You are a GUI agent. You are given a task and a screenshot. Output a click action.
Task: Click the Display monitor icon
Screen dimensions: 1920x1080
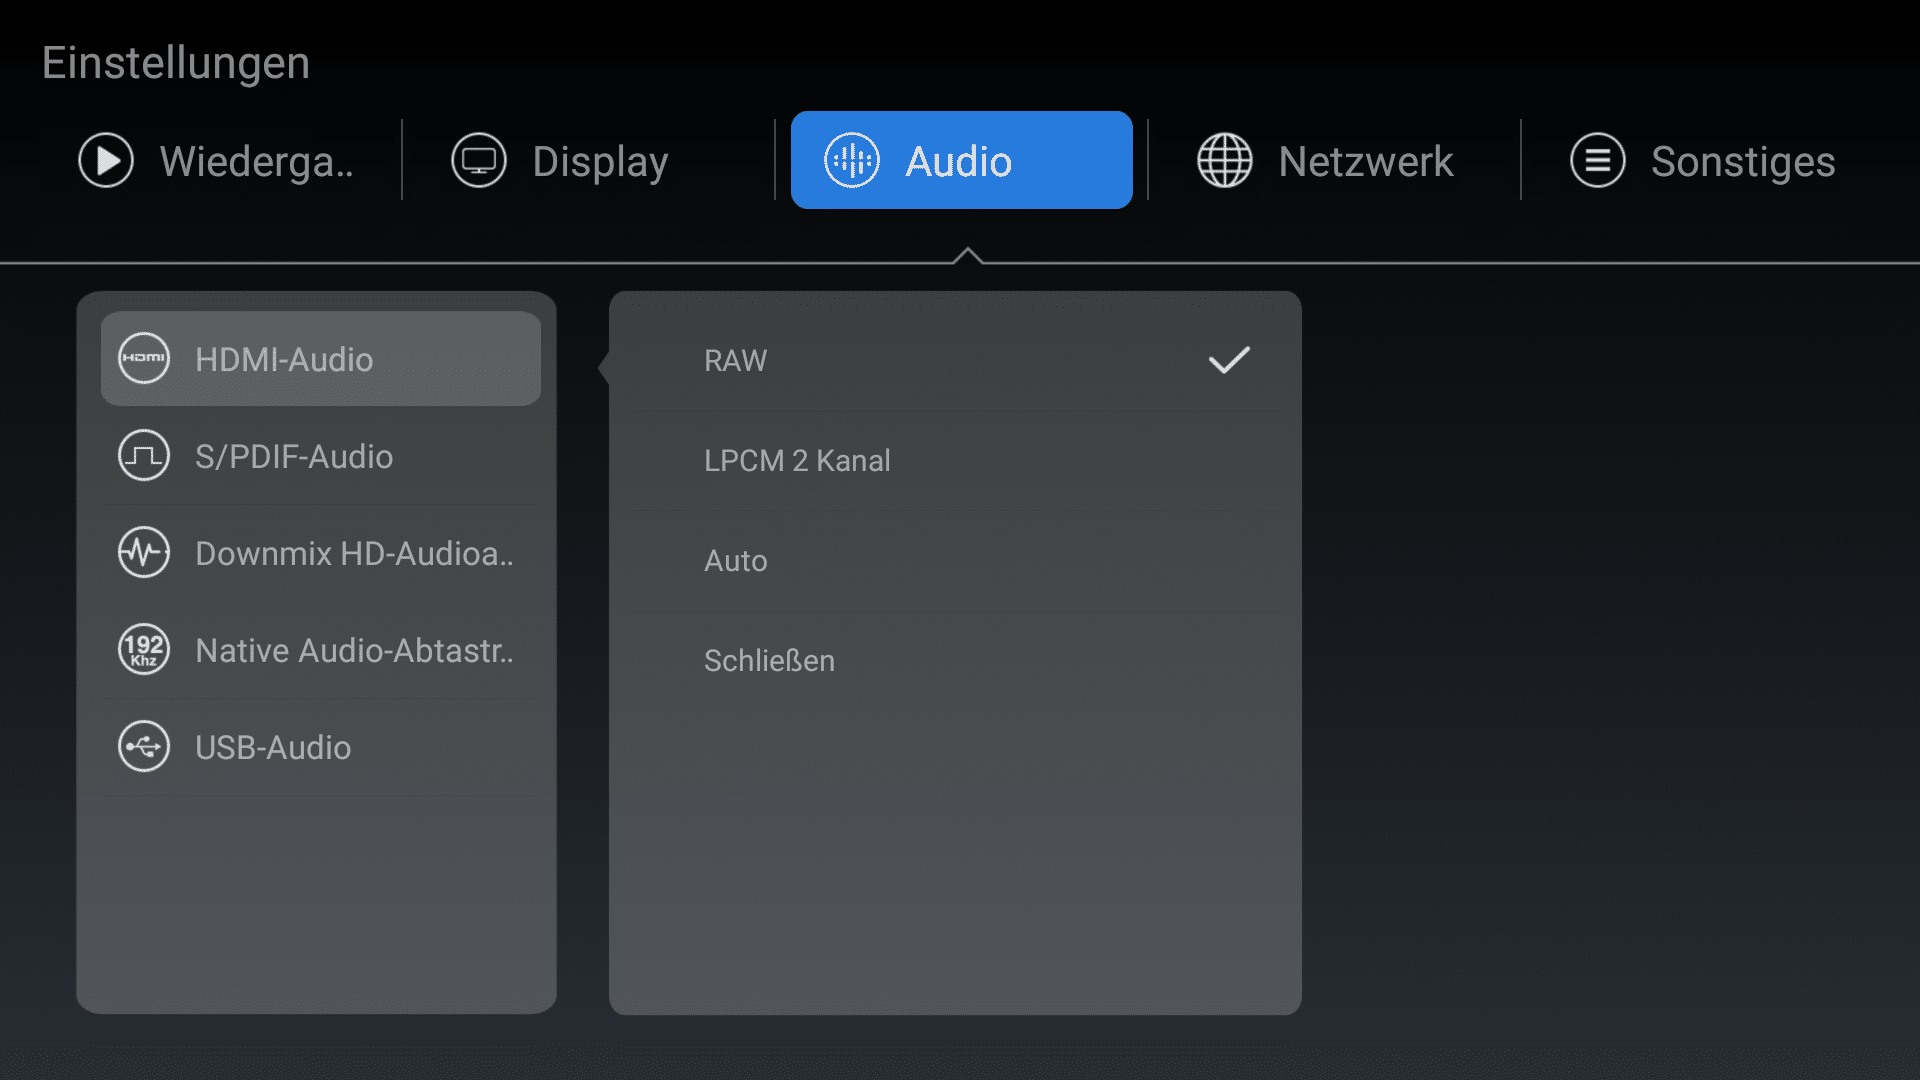pyautogui.click(x=479, y=161)
